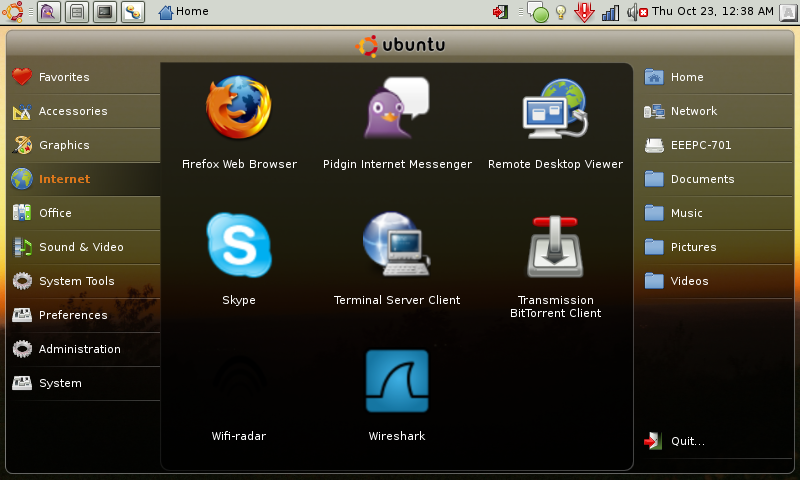Switch to terminal window in top panel
The width and height of the screenshot is (800, 480).
105,12
